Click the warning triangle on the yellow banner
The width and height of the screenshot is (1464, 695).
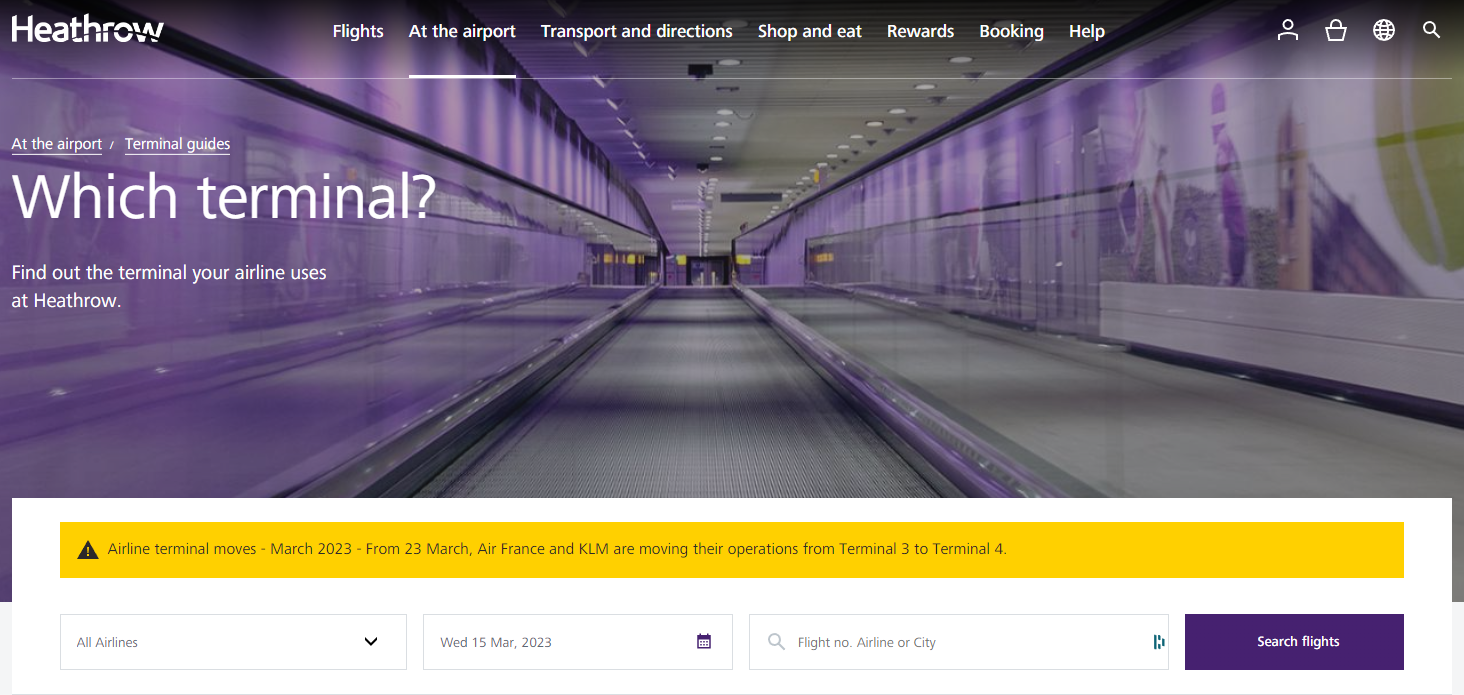click(88, 549)
